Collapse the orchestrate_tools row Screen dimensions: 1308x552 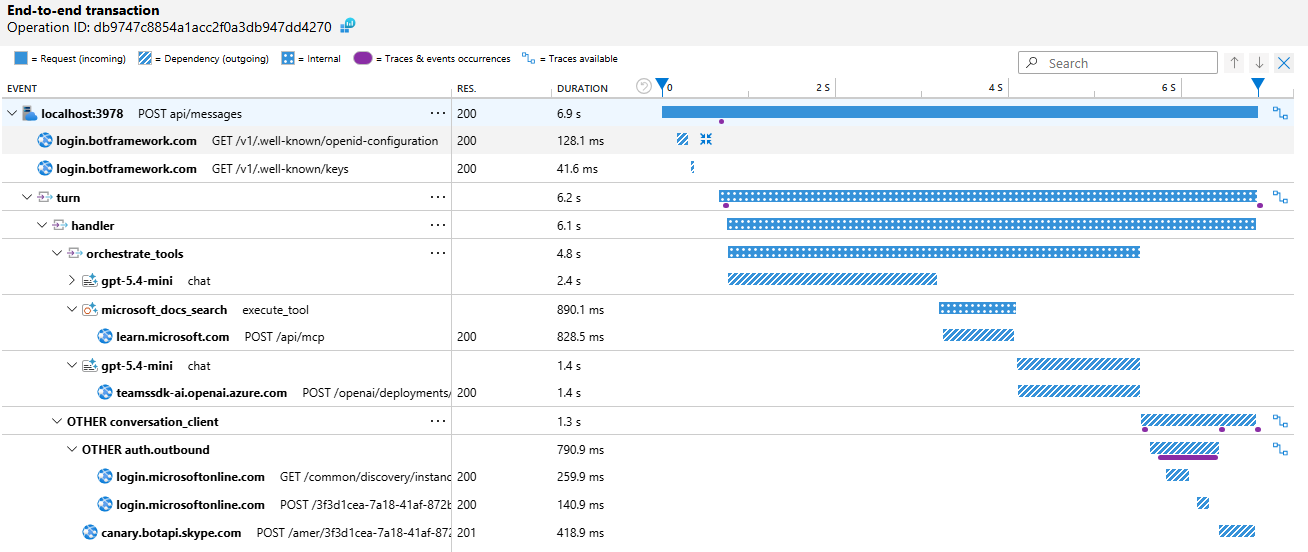[x=57, y=254]
